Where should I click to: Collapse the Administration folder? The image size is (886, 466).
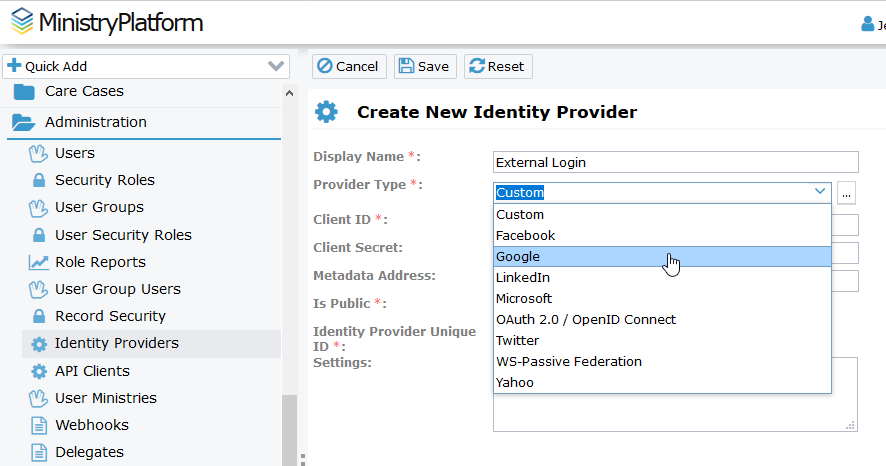(x=95, y=122)
